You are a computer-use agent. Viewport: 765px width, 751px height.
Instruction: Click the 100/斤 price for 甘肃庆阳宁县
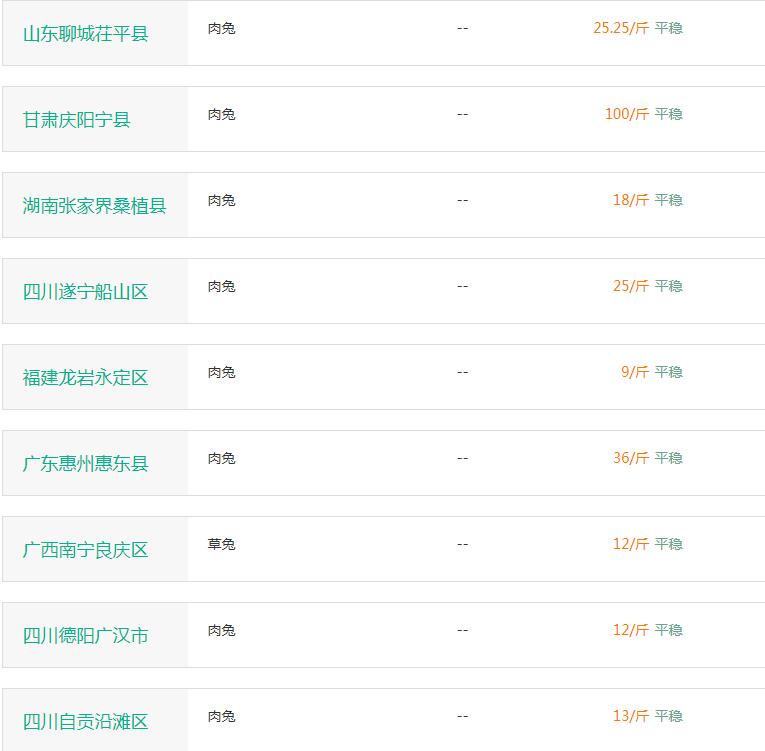point(627,114)
